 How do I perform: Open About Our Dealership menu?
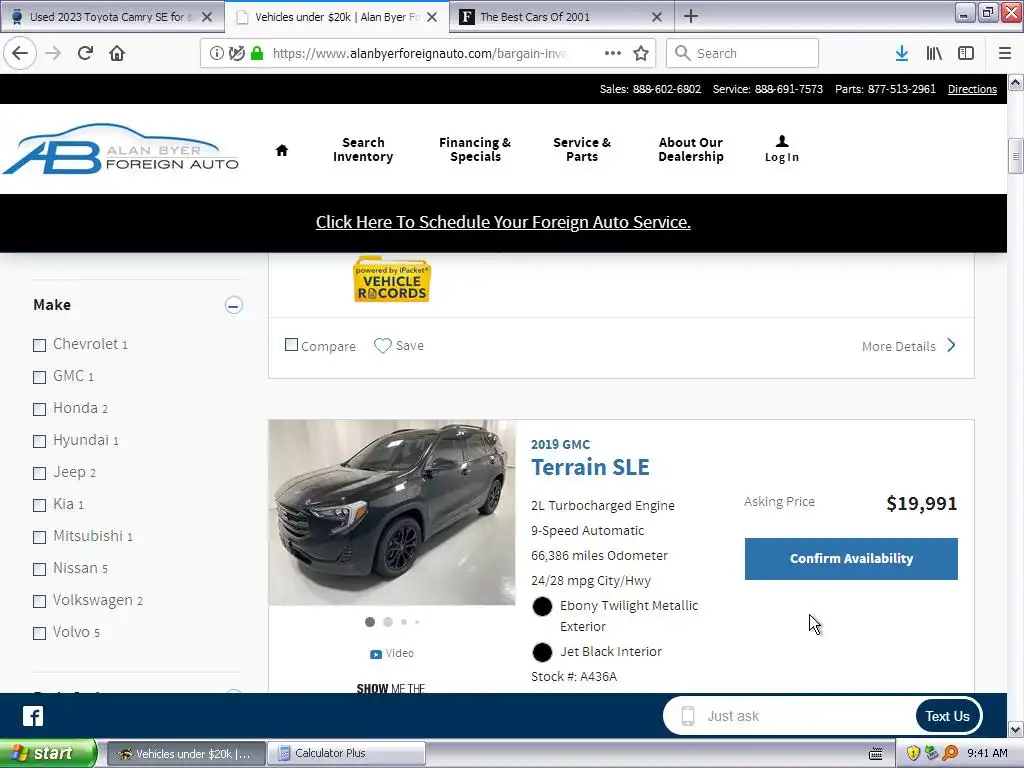coord(691,150)
